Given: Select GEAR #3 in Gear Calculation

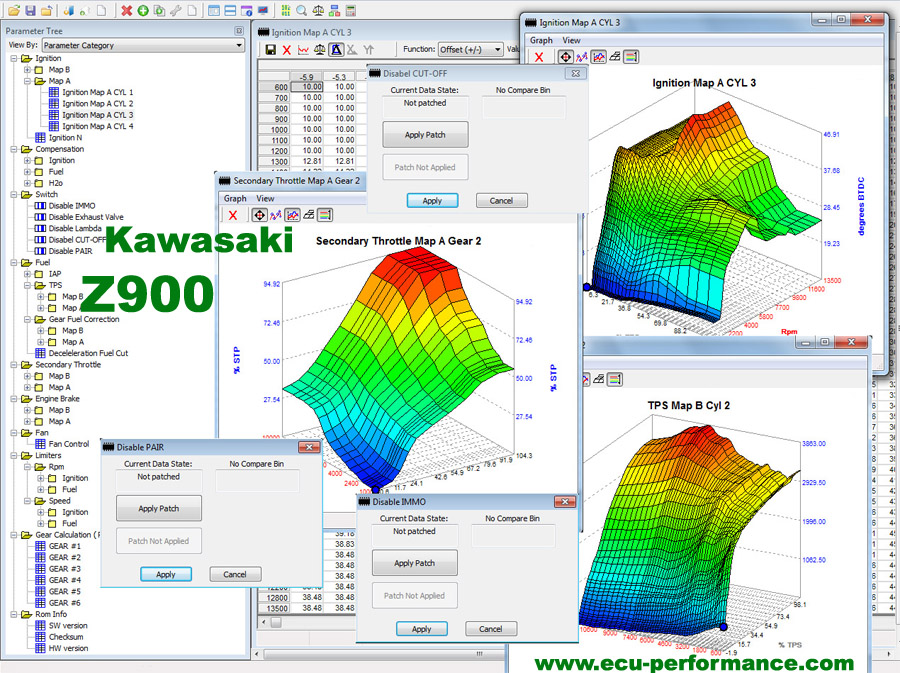Looking at the screenshot, I should (65, 569).
